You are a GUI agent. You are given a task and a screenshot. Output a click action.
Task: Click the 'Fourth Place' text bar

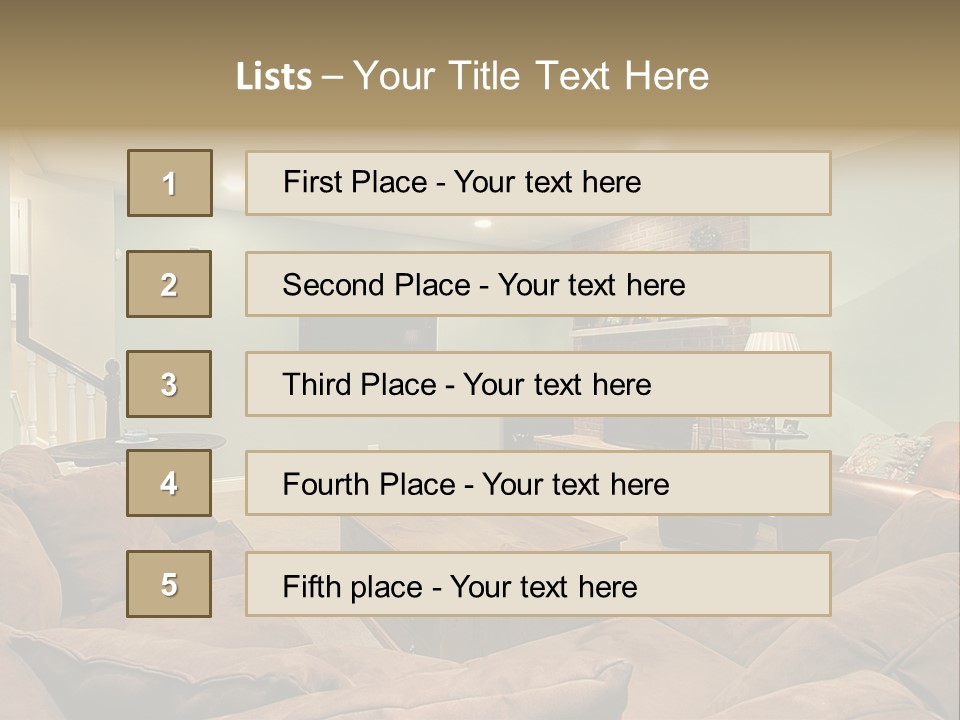538,483
